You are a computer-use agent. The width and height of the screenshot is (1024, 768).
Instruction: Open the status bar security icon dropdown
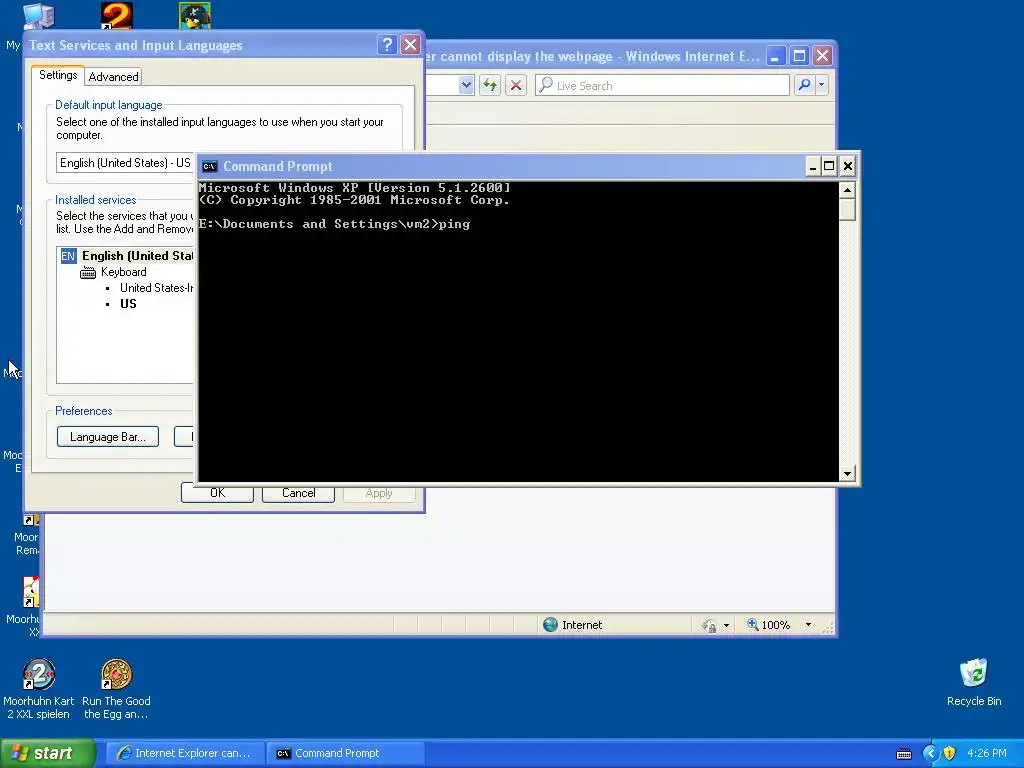[726, 626]
